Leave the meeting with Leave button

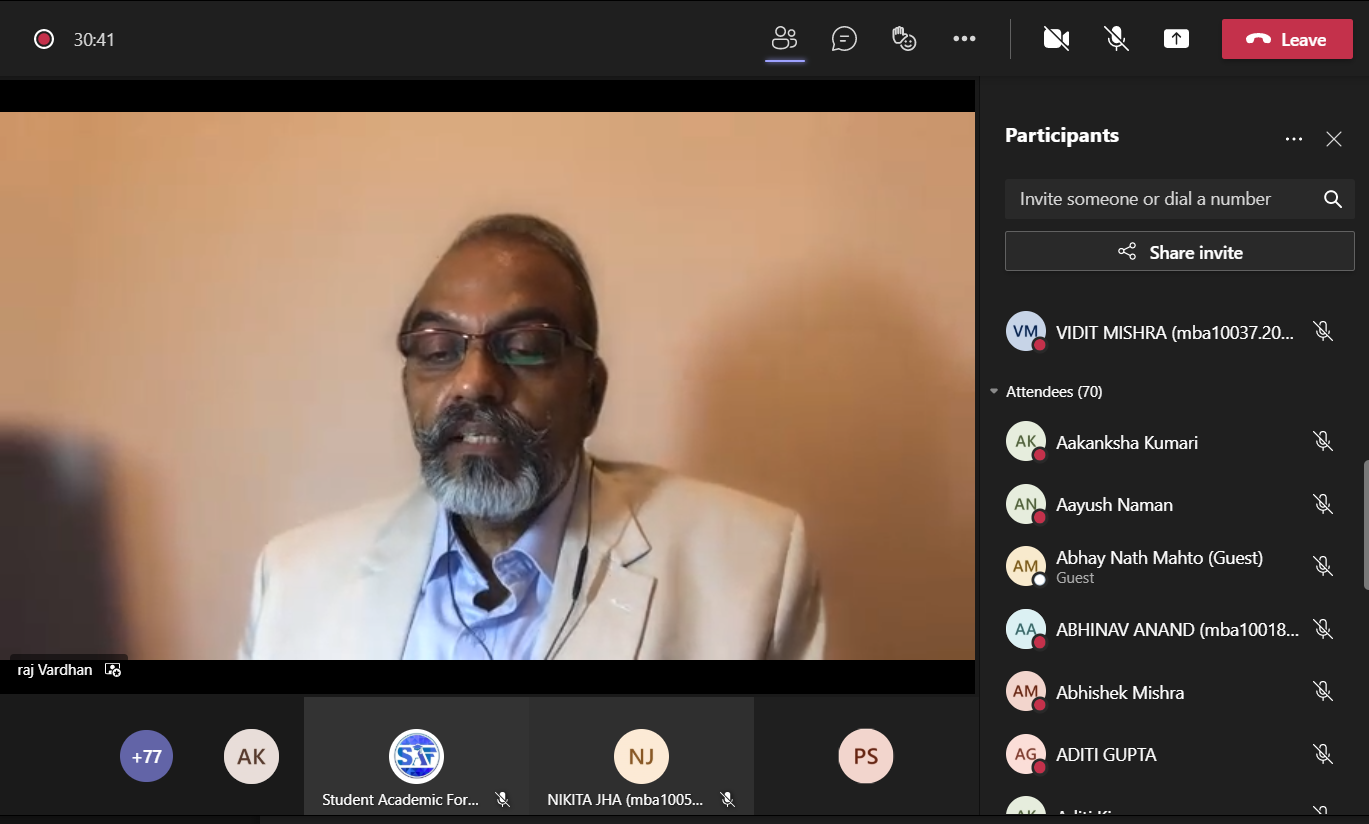point(1286,39)
